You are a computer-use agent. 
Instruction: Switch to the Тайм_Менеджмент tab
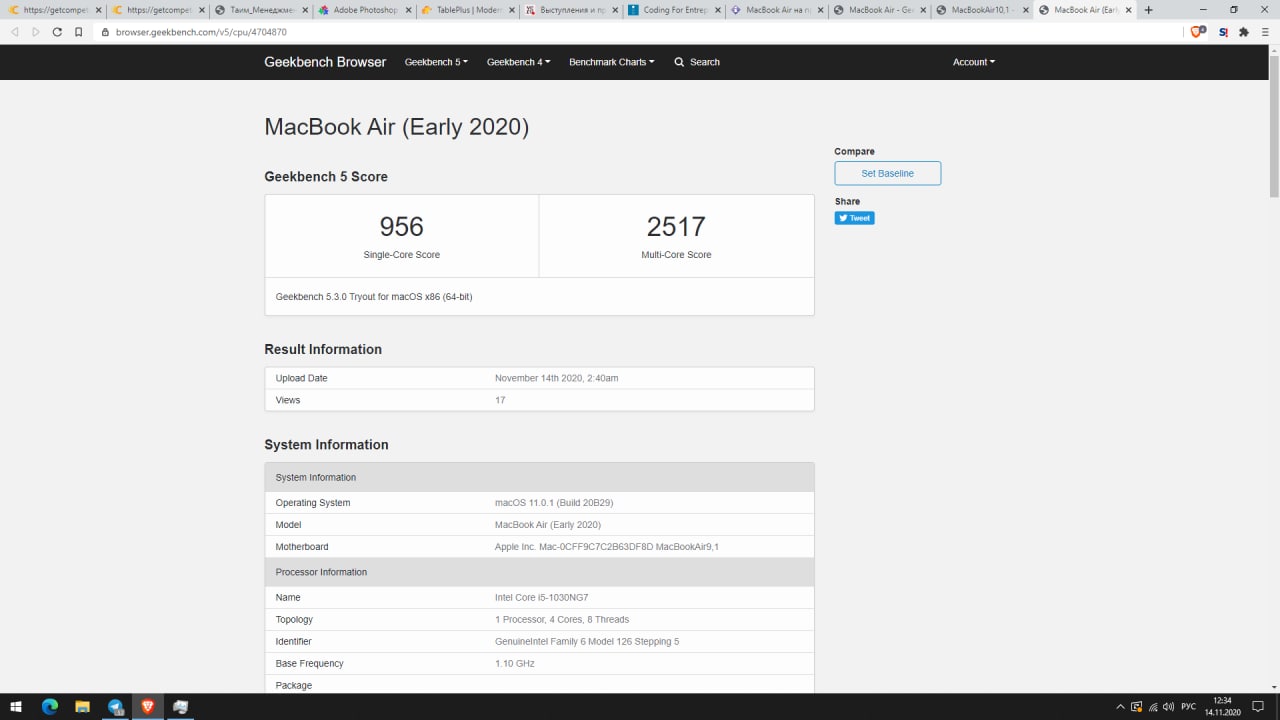[x=262, y=10]
